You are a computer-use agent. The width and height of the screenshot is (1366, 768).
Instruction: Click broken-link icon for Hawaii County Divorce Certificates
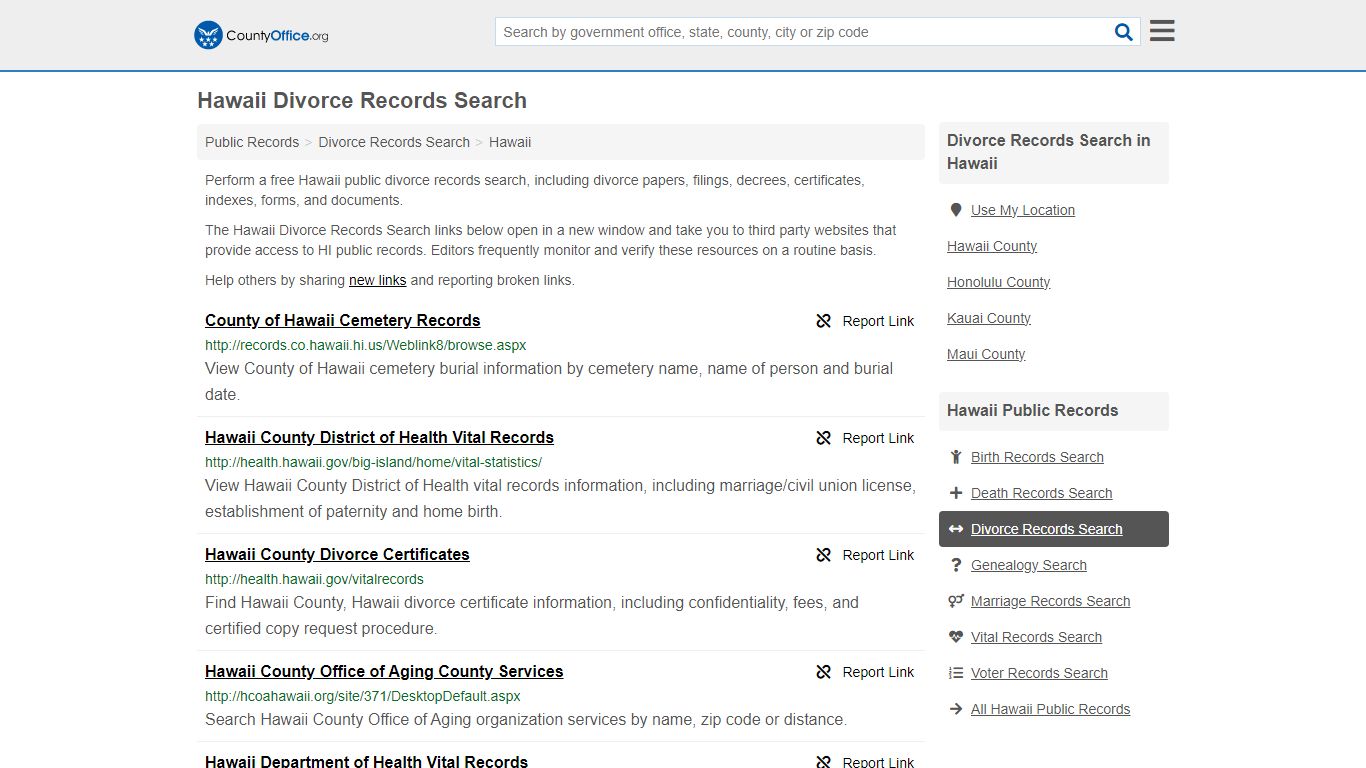point(824,555)
